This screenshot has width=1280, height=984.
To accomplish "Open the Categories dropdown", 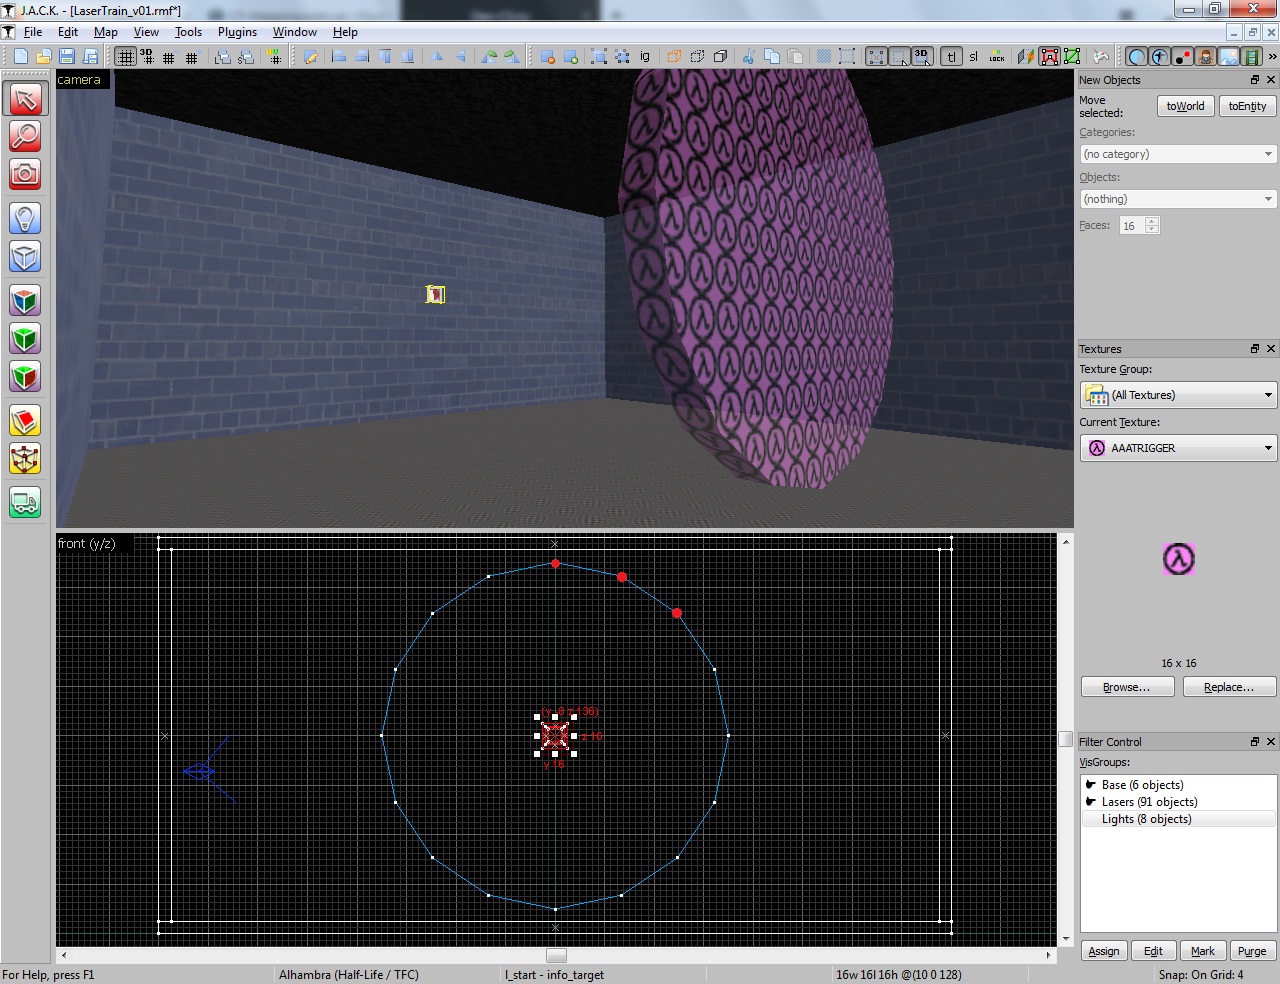I will pos(1178,154).
